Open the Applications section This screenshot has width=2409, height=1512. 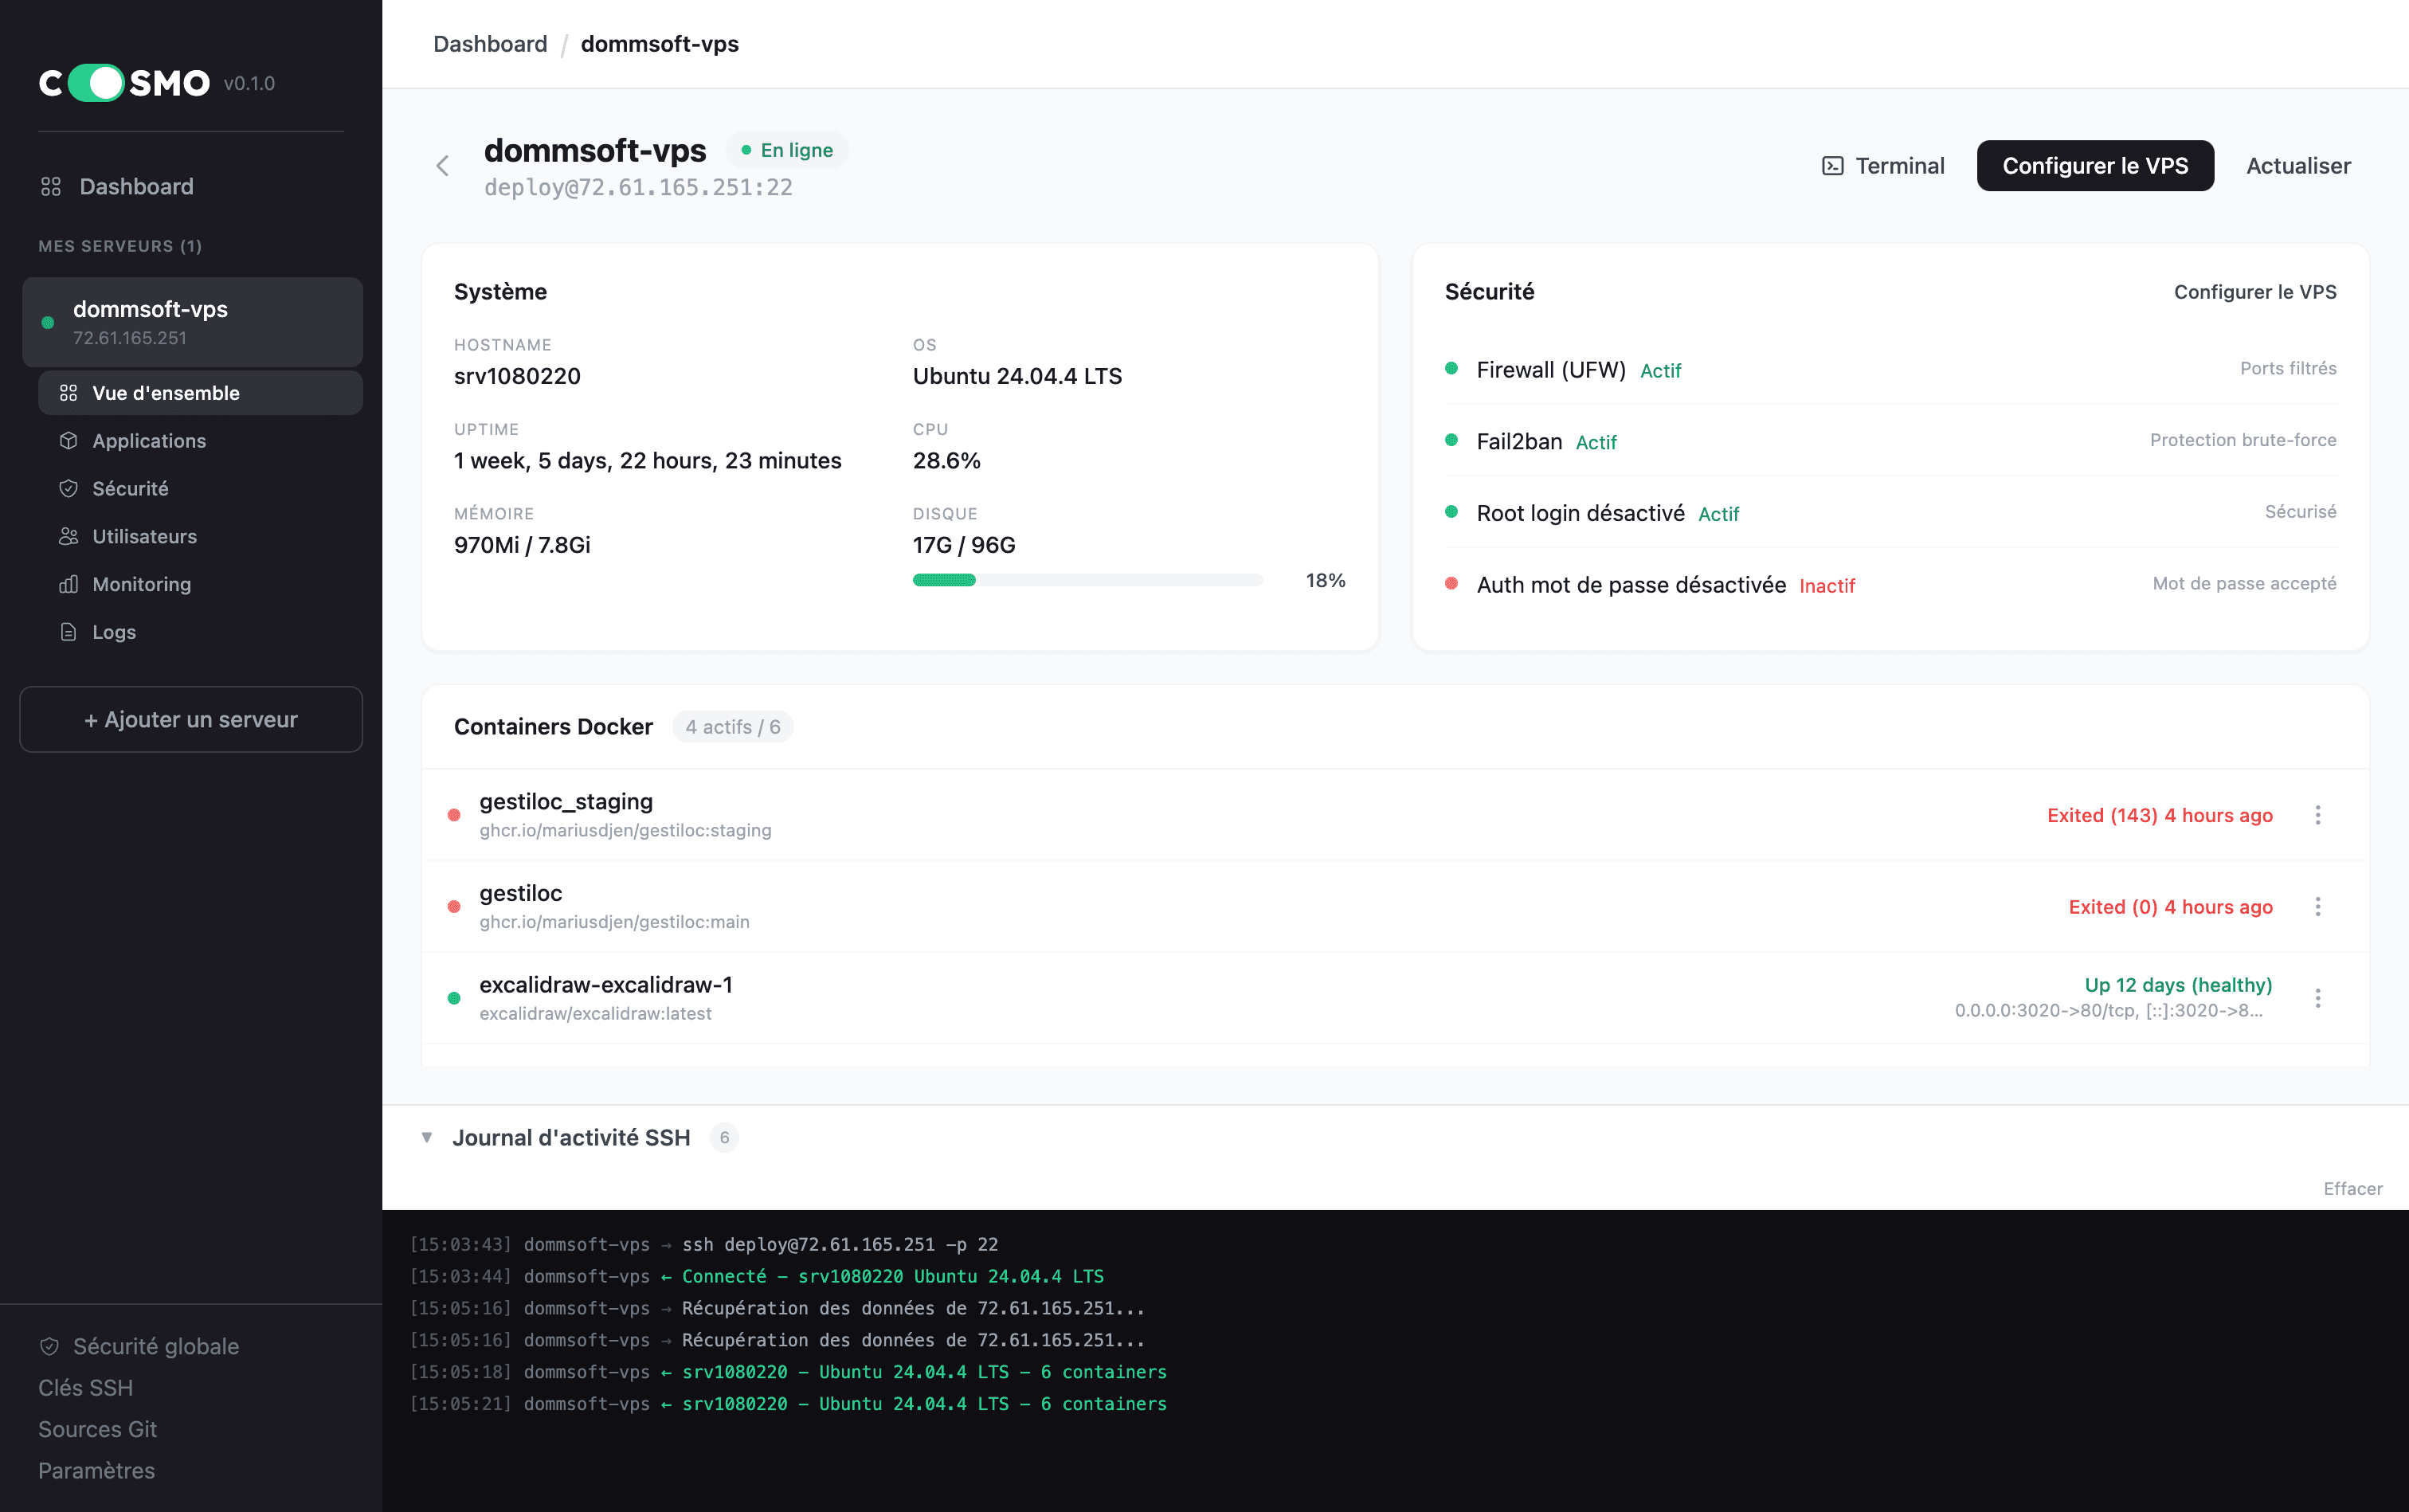tap(148, 441)
